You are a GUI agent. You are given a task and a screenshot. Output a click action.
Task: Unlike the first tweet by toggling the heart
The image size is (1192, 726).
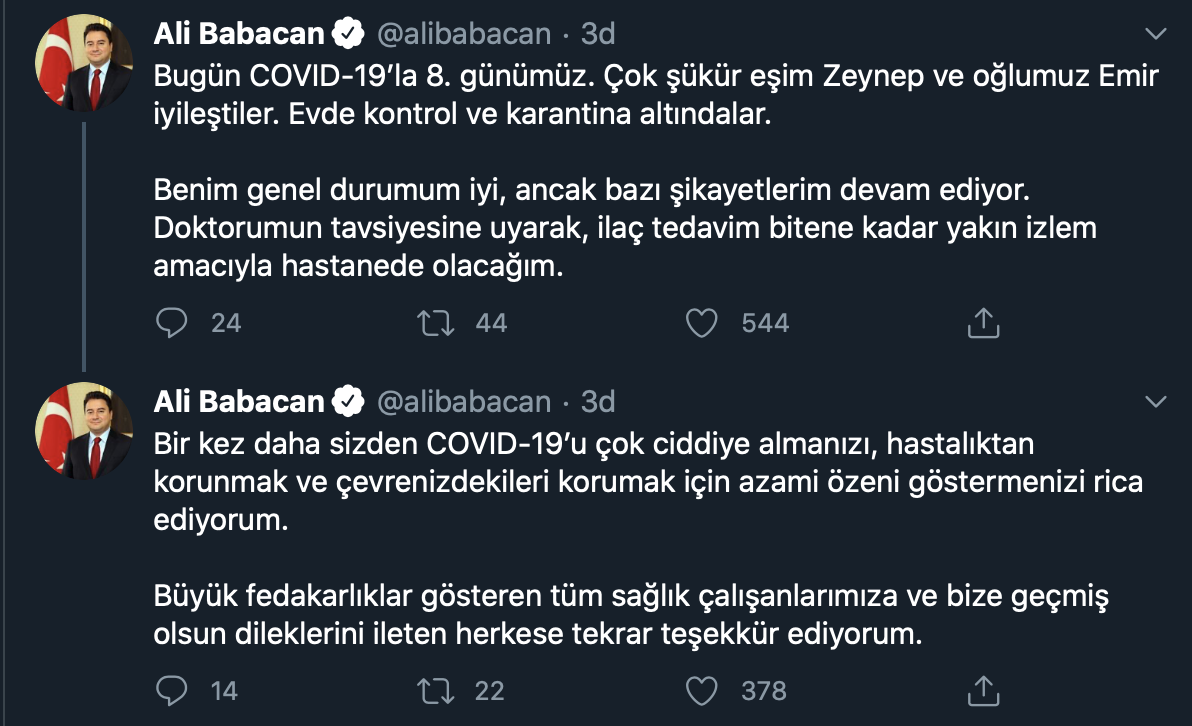click(x=702, y=322)
